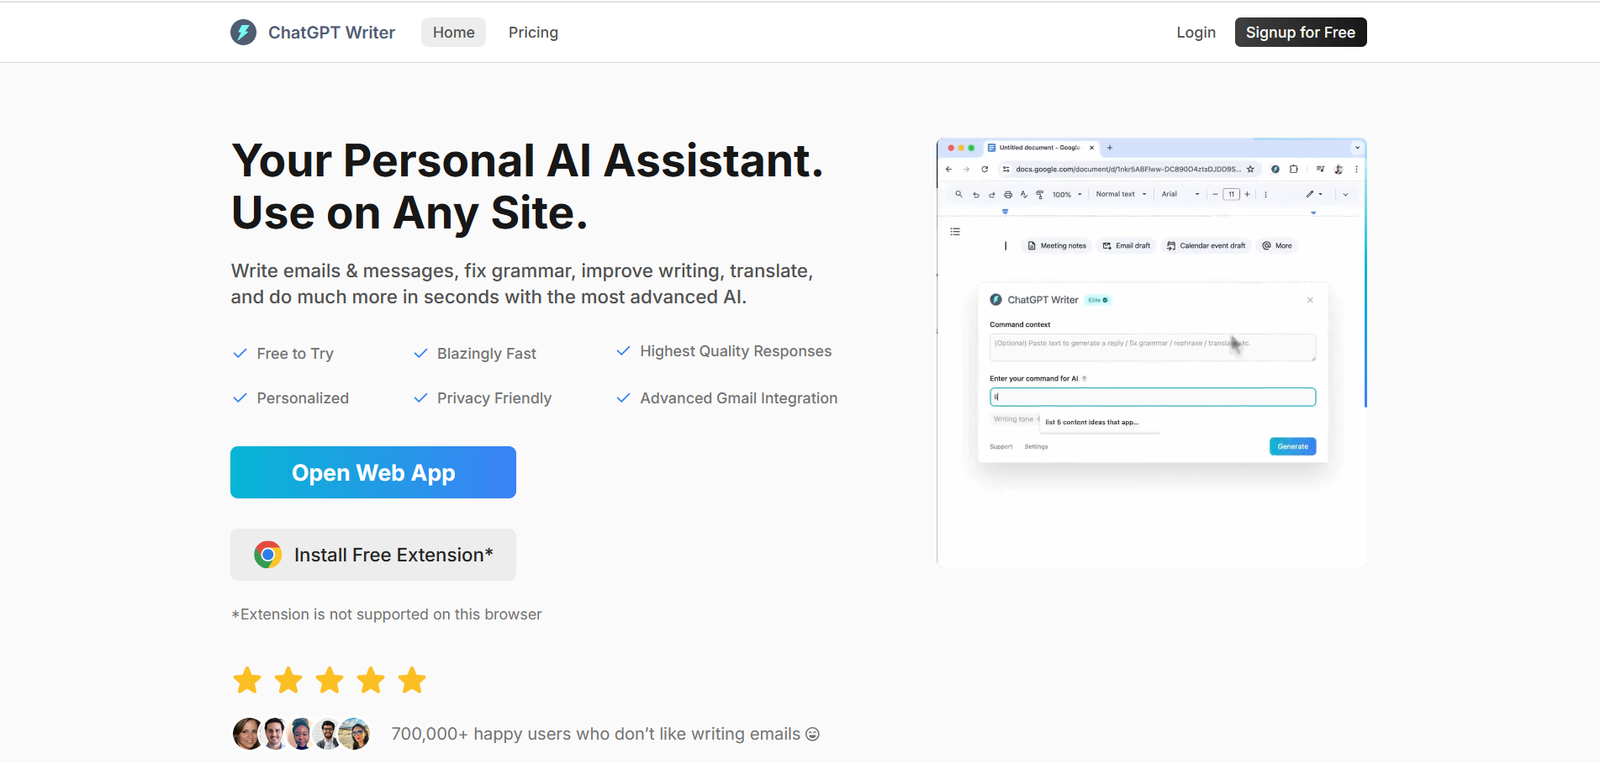The width and height of the screenshot is (1600, 763).
Task: Select the Home nav item
Action: coord(453,32)
